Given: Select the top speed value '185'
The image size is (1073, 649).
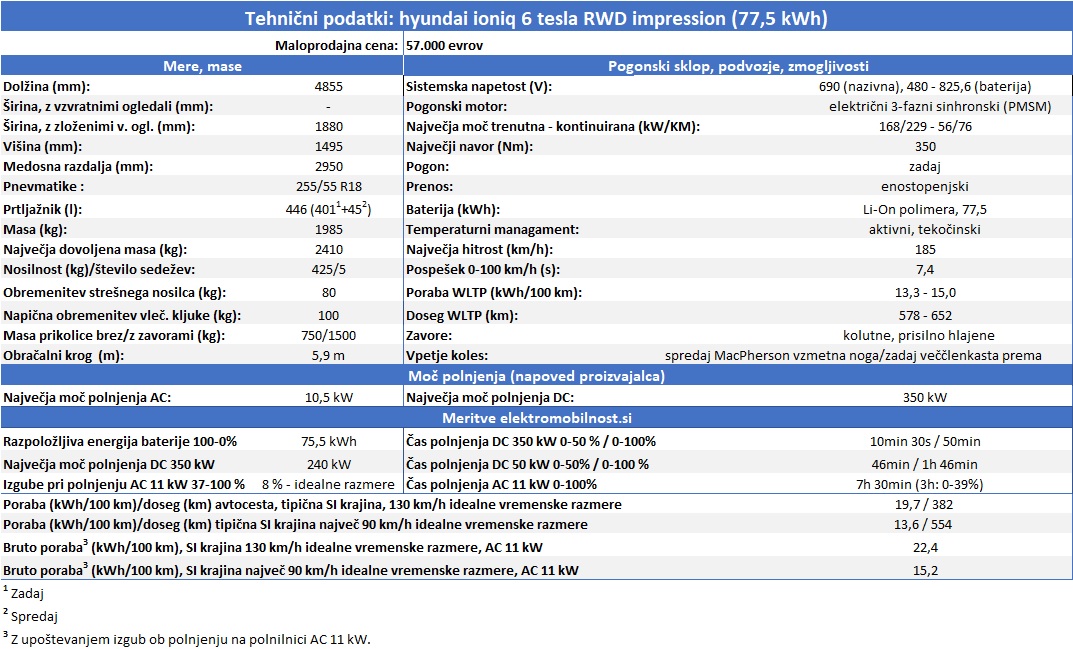Looking at the screenshot, I should (x=925, y=250).
